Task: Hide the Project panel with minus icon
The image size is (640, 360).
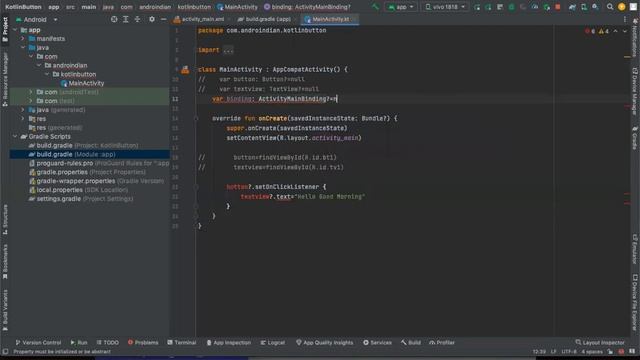Action: (163, 19)
